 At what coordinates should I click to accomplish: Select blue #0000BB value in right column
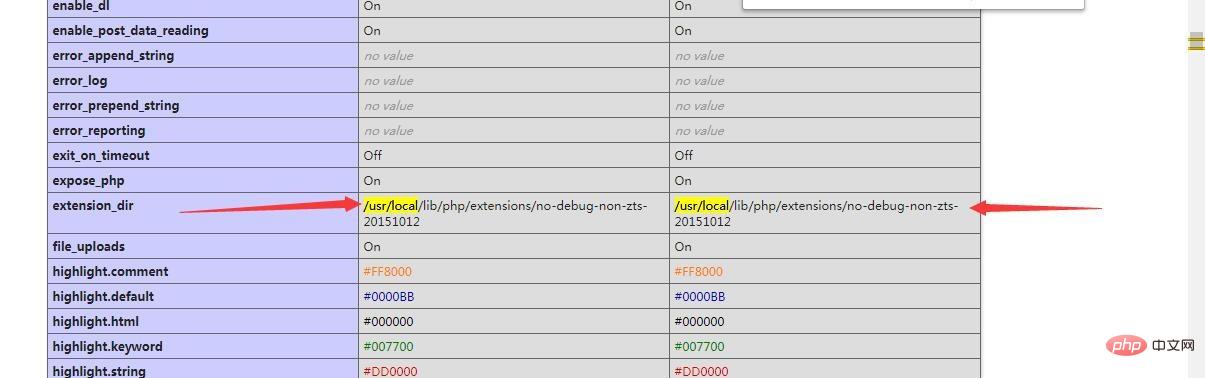pos(700,297)
